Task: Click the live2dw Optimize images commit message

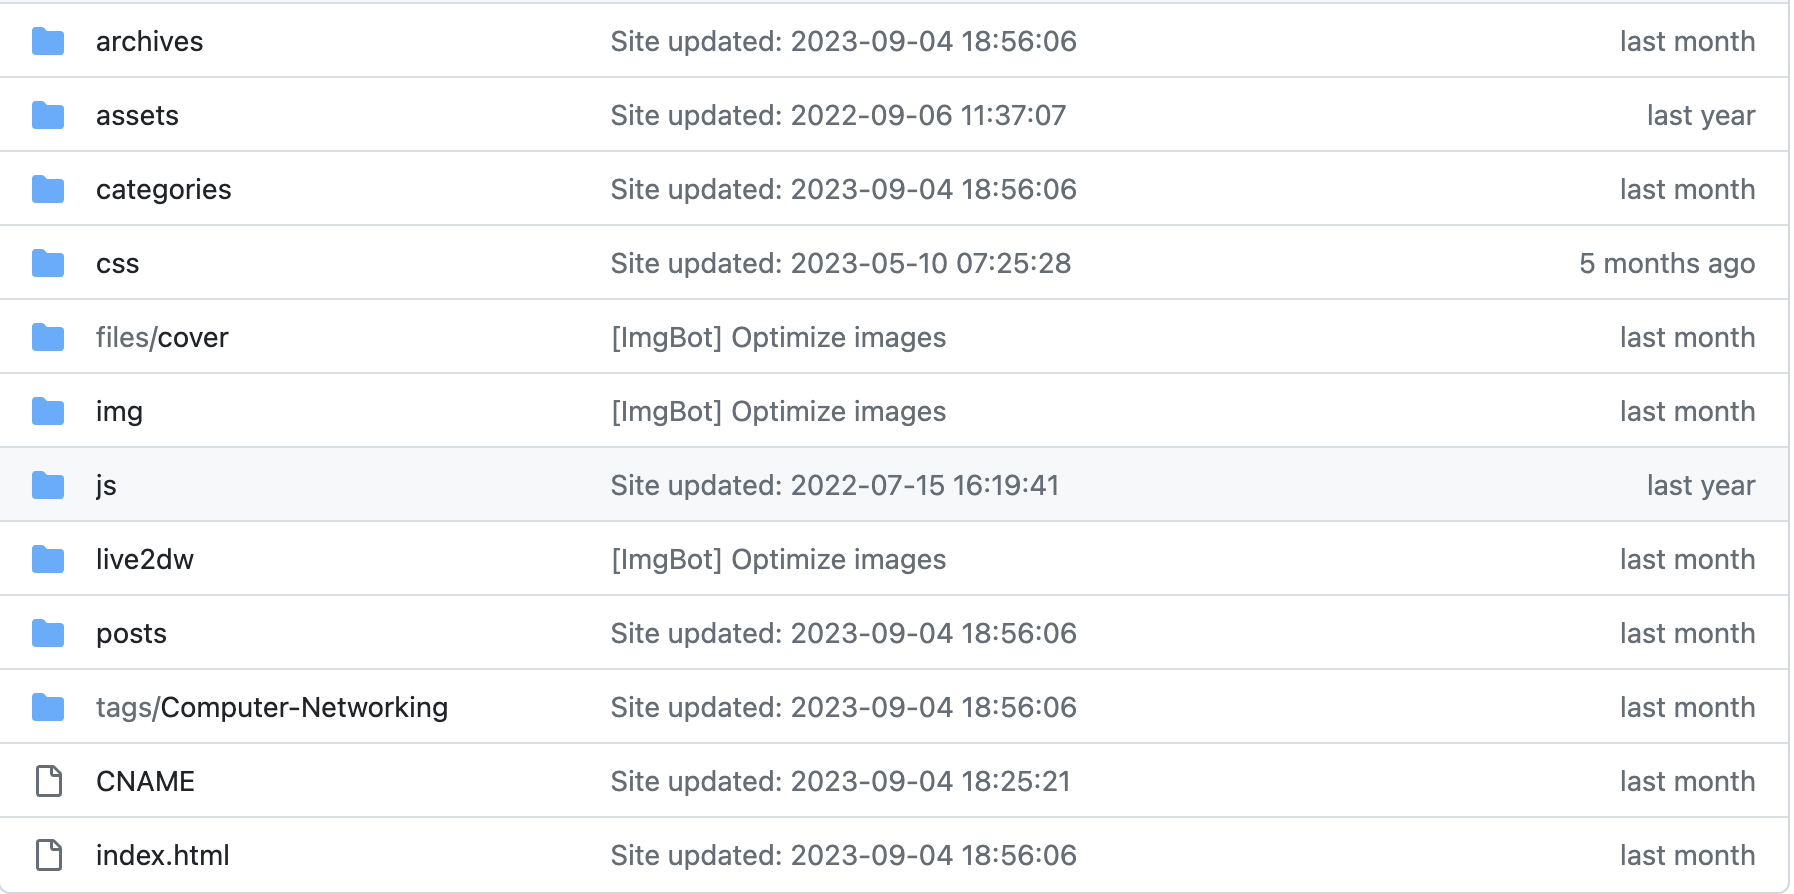Action: click(x=778, y=559)
